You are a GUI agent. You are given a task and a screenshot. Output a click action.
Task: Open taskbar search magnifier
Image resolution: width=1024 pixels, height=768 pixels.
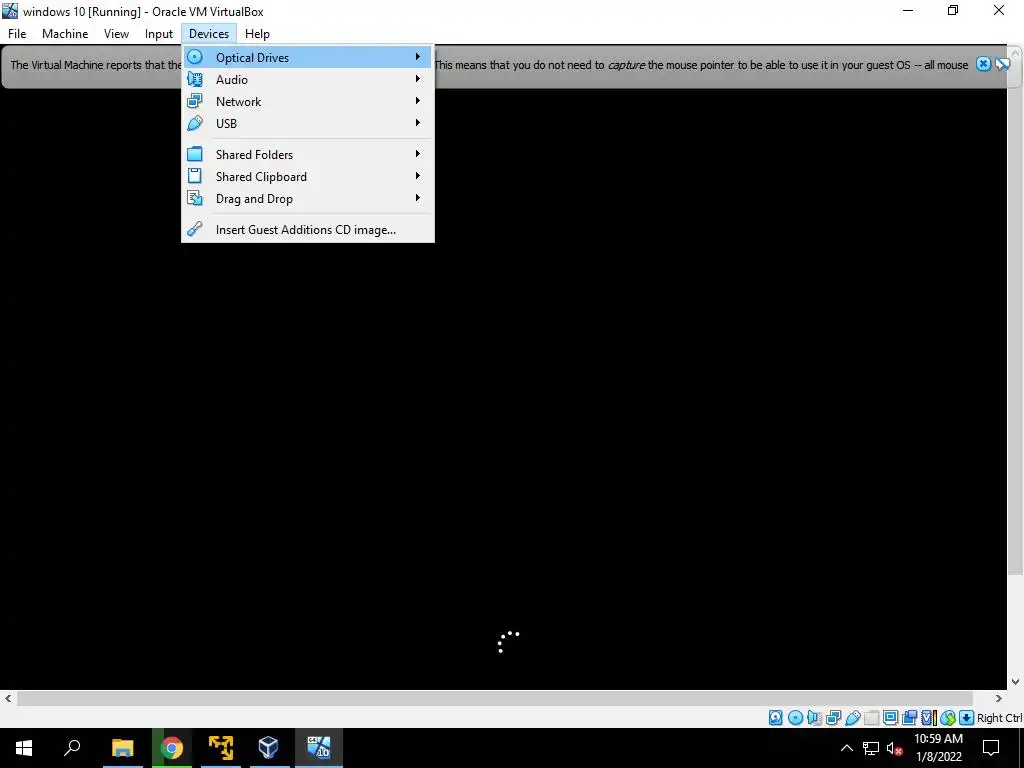(x=72, y=748)
